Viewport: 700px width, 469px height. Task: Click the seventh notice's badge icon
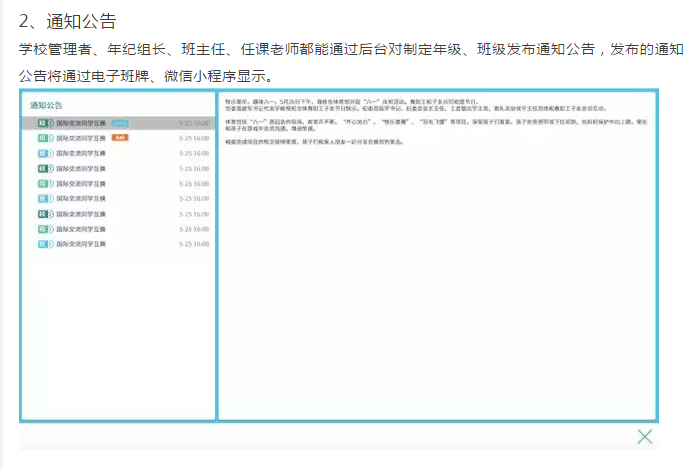42,213
